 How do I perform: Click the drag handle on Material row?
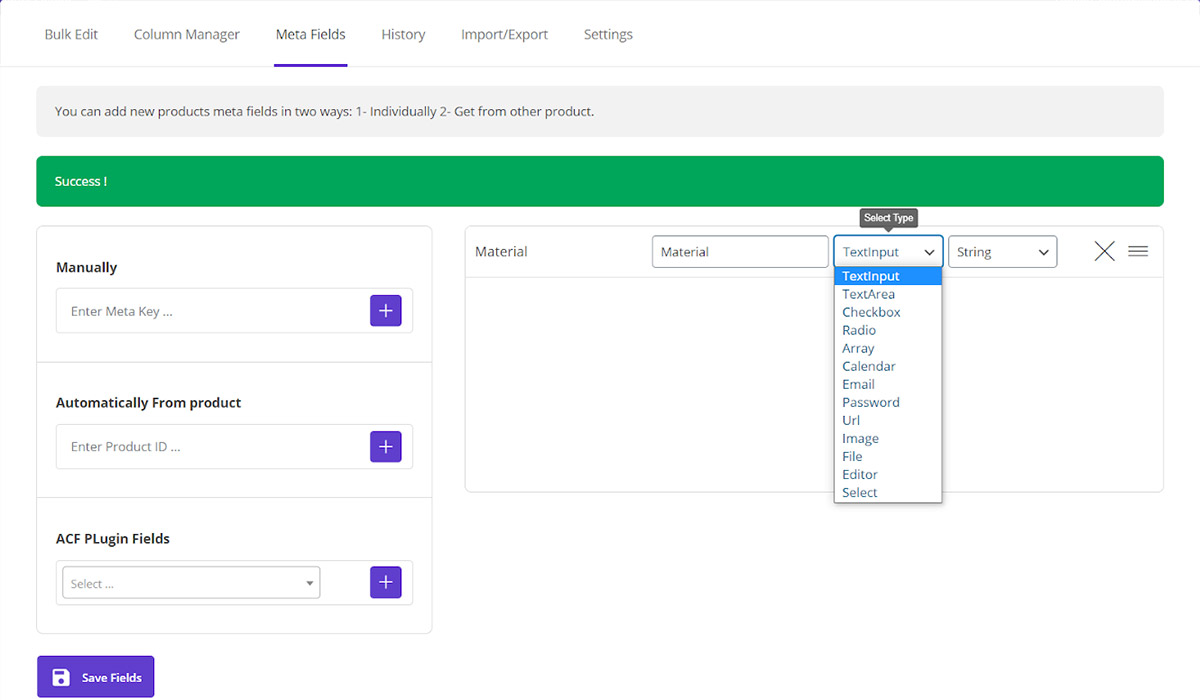[x=1138, y=252]
